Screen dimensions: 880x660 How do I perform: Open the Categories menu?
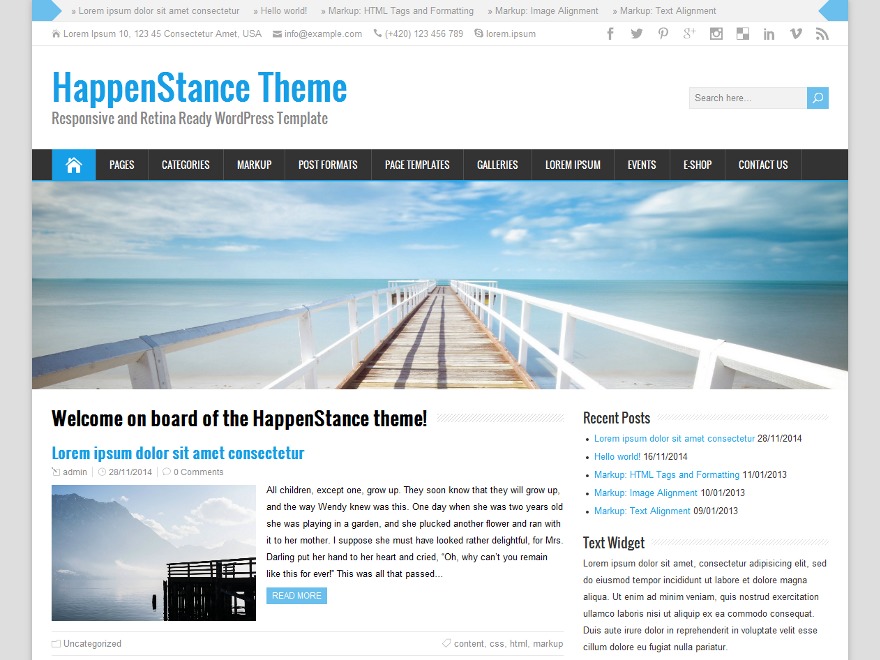point(186,165)
